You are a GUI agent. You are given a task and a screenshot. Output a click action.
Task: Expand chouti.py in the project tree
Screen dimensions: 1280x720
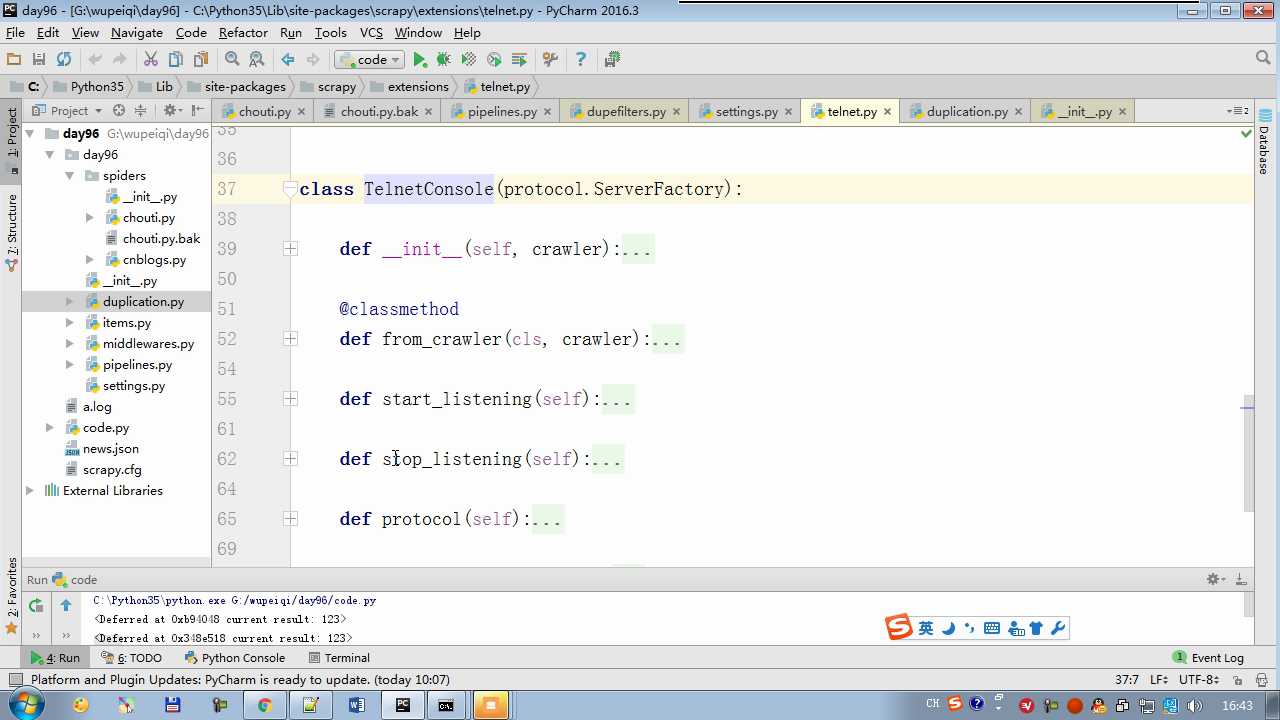[90, 217]
